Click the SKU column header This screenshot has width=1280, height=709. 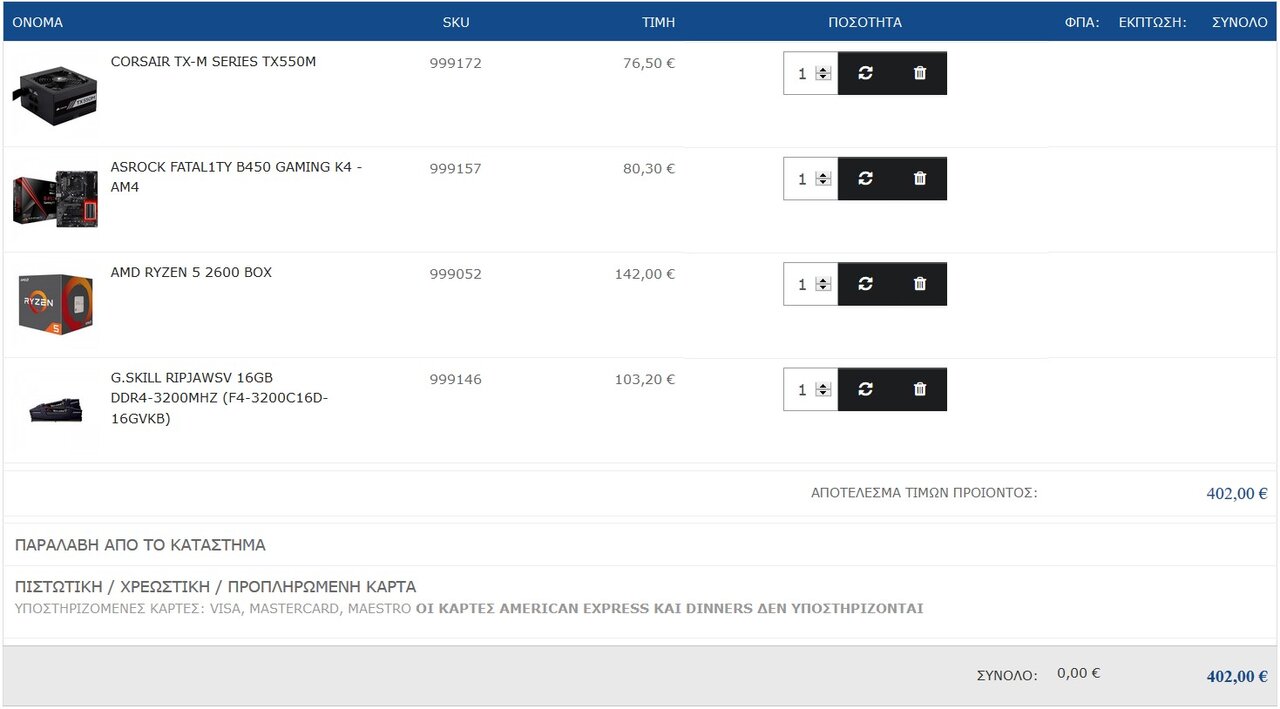point(456,22)
